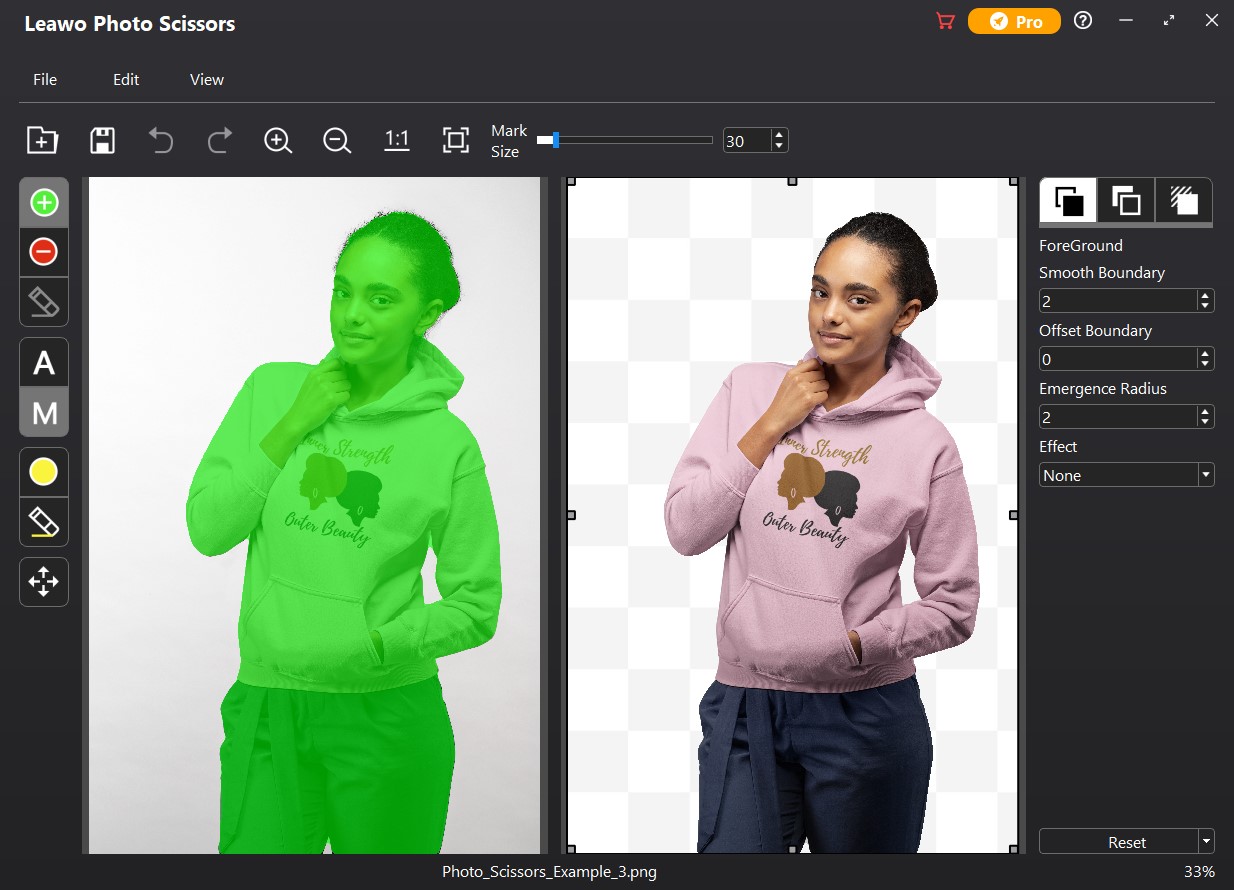Switch to Automatic mode (A)
Viewport: 1234px width, 890px height.
tap(44, 362)
